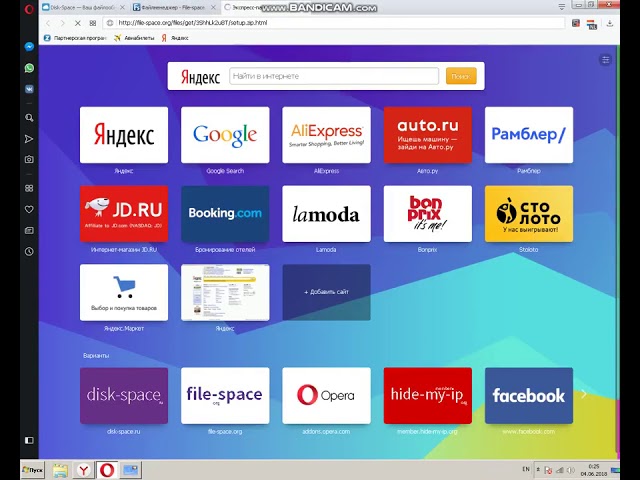Open the Столото speed dial tile

[529, 214]
